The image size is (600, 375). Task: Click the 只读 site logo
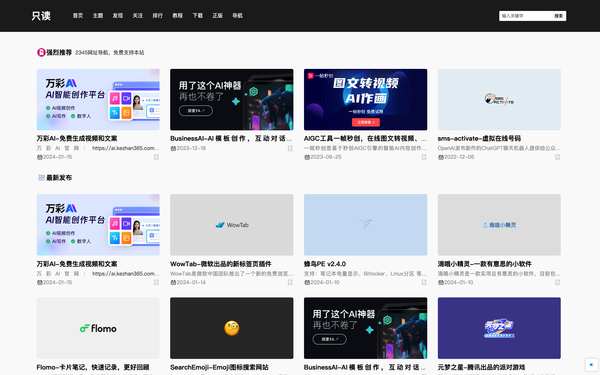point(41,16)
